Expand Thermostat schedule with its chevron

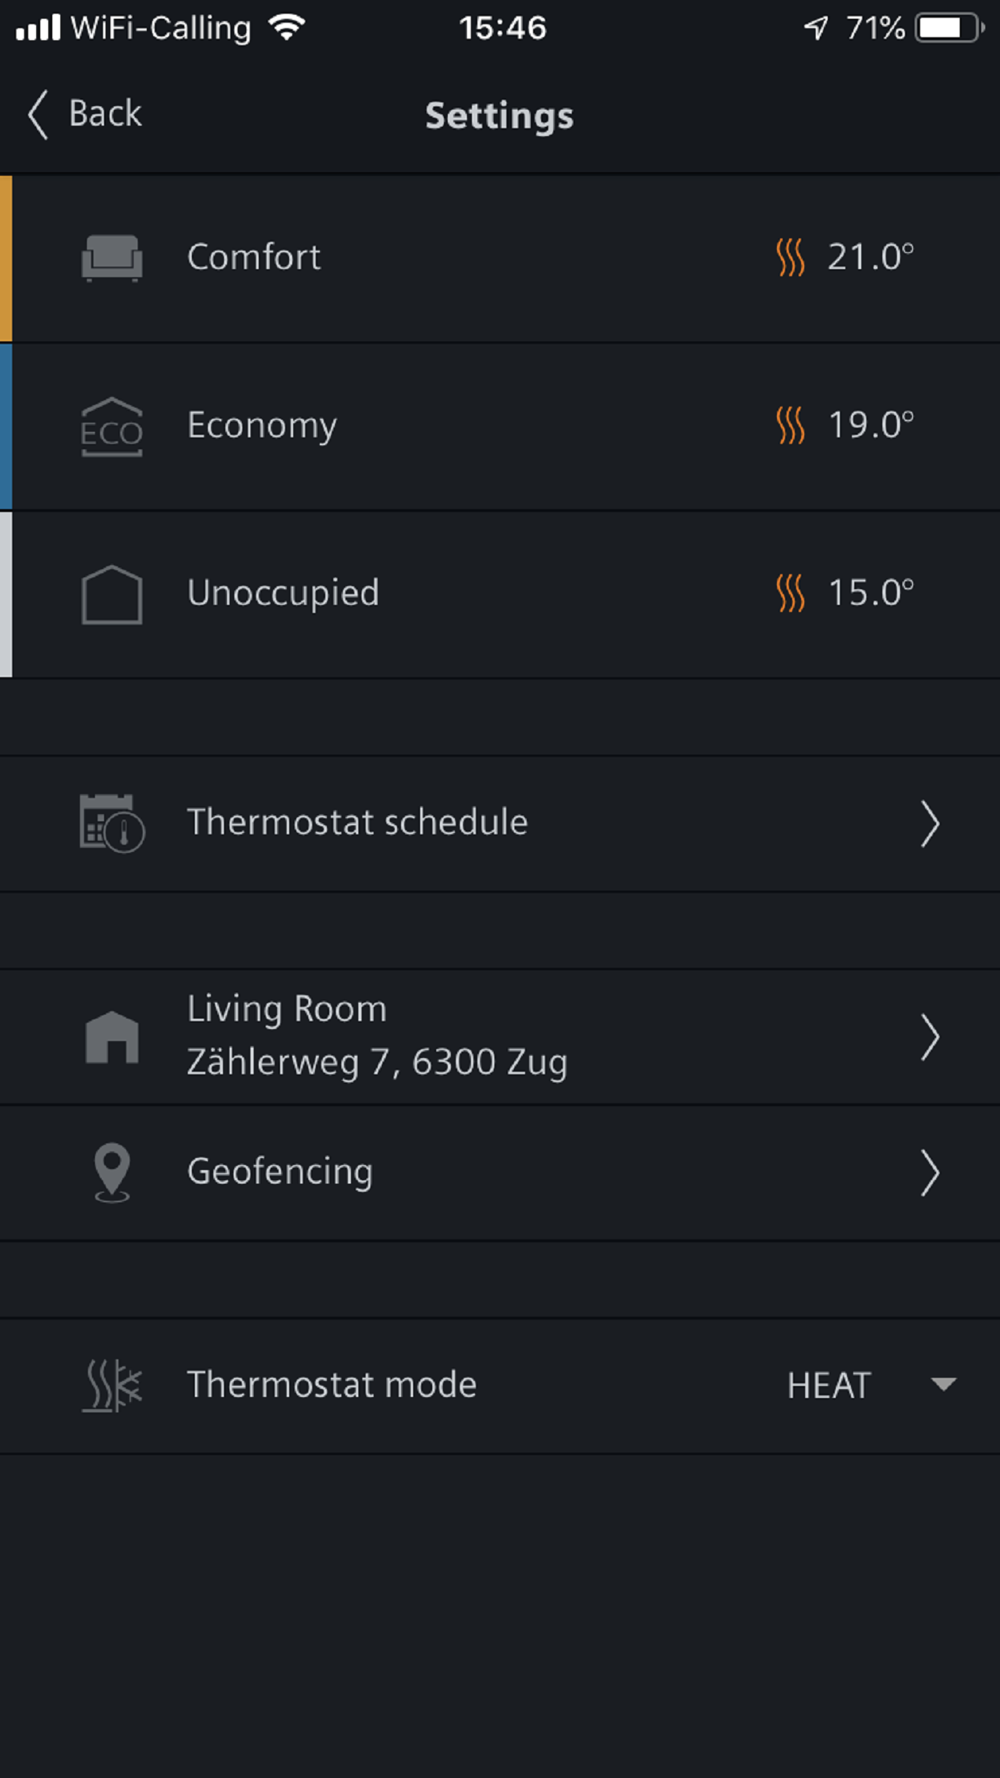tap(930, 824)
